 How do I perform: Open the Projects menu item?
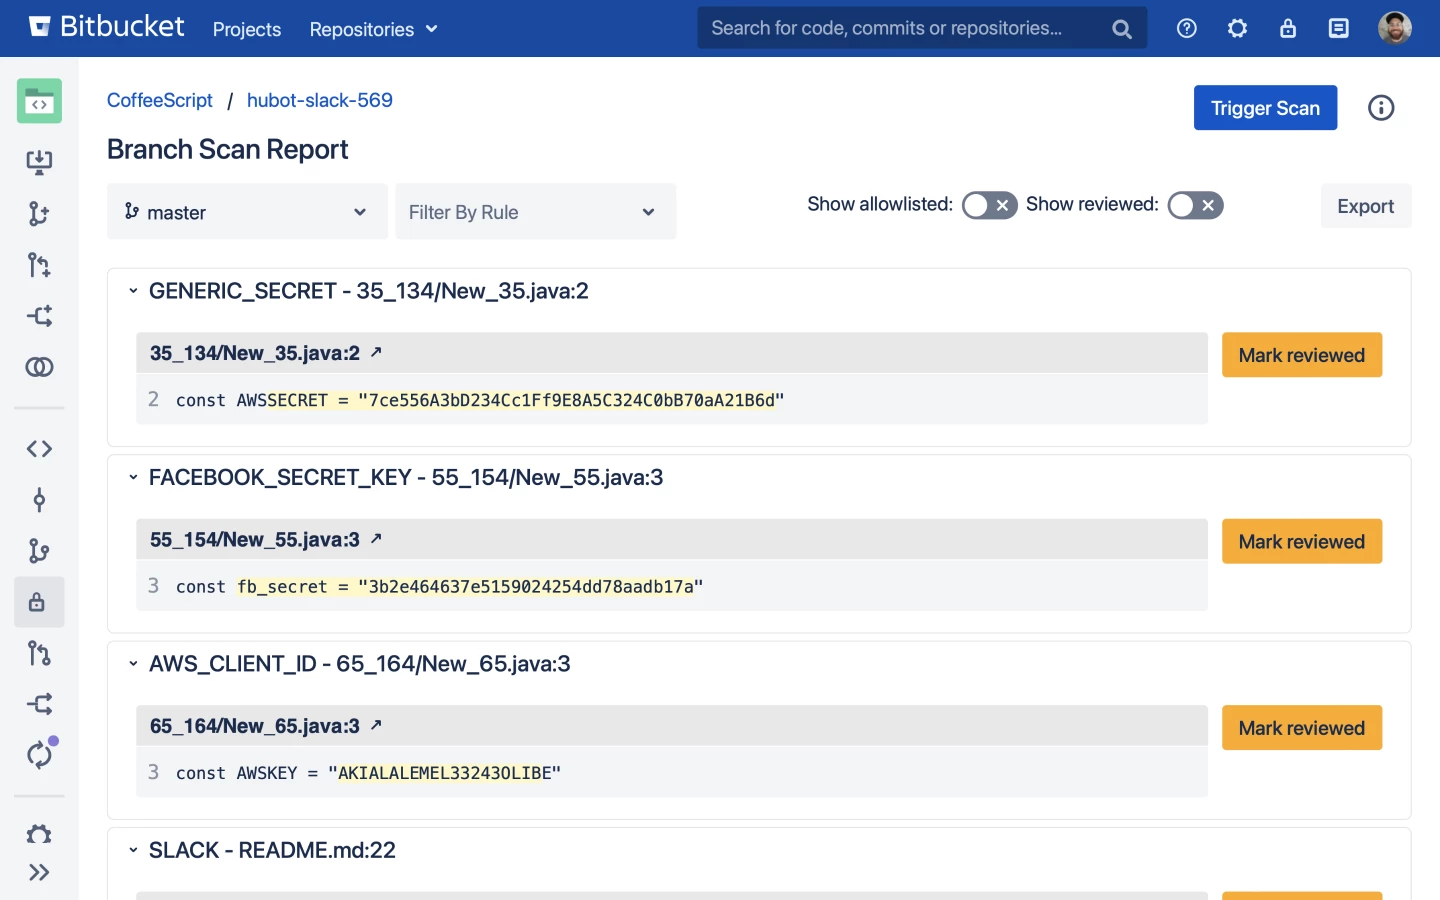pyautogui.click(x=246, y=29)
